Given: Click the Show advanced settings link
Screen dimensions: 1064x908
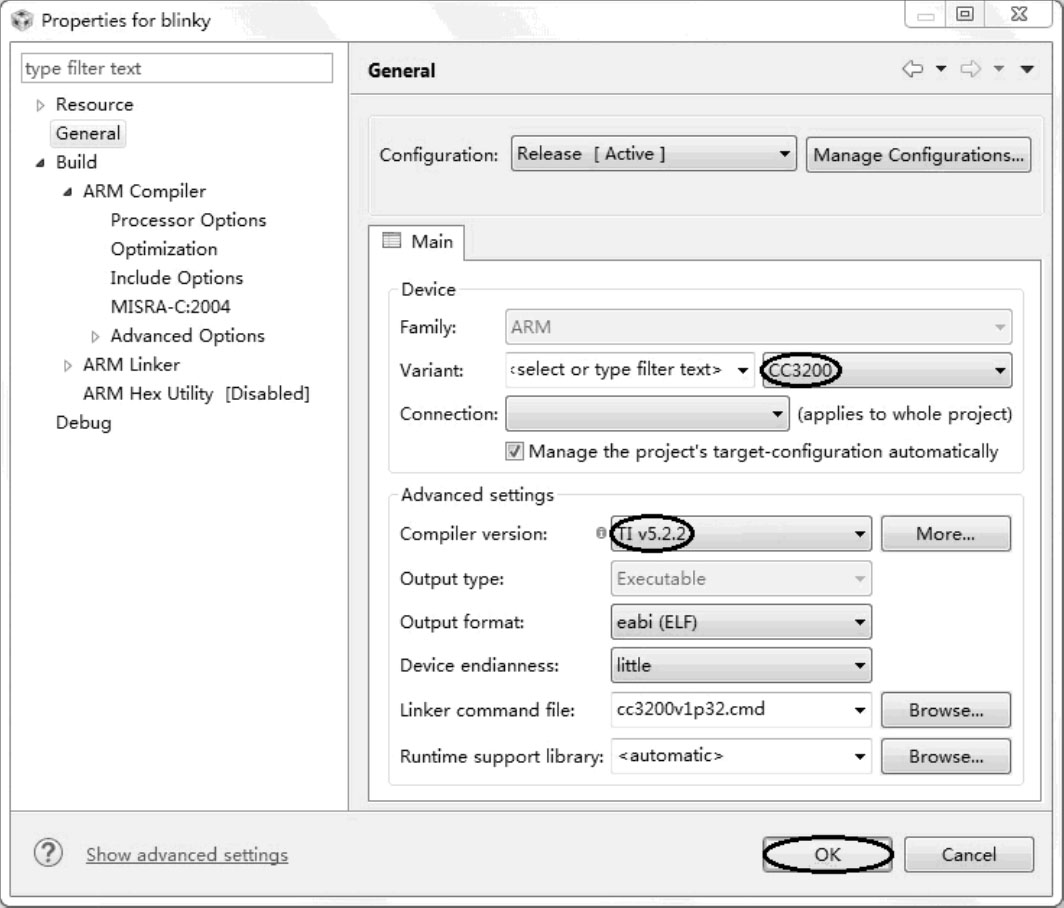Looking at the screenshot, I should pyautogui.click(x=187, y=855).
